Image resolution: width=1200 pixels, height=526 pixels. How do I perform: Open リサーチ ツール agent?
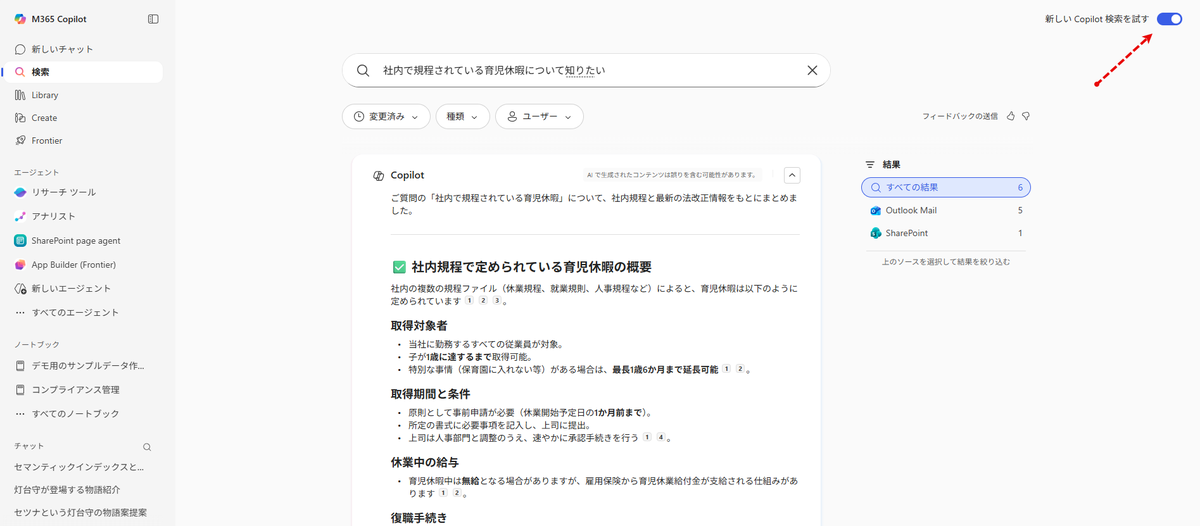(x=64, y=192)
